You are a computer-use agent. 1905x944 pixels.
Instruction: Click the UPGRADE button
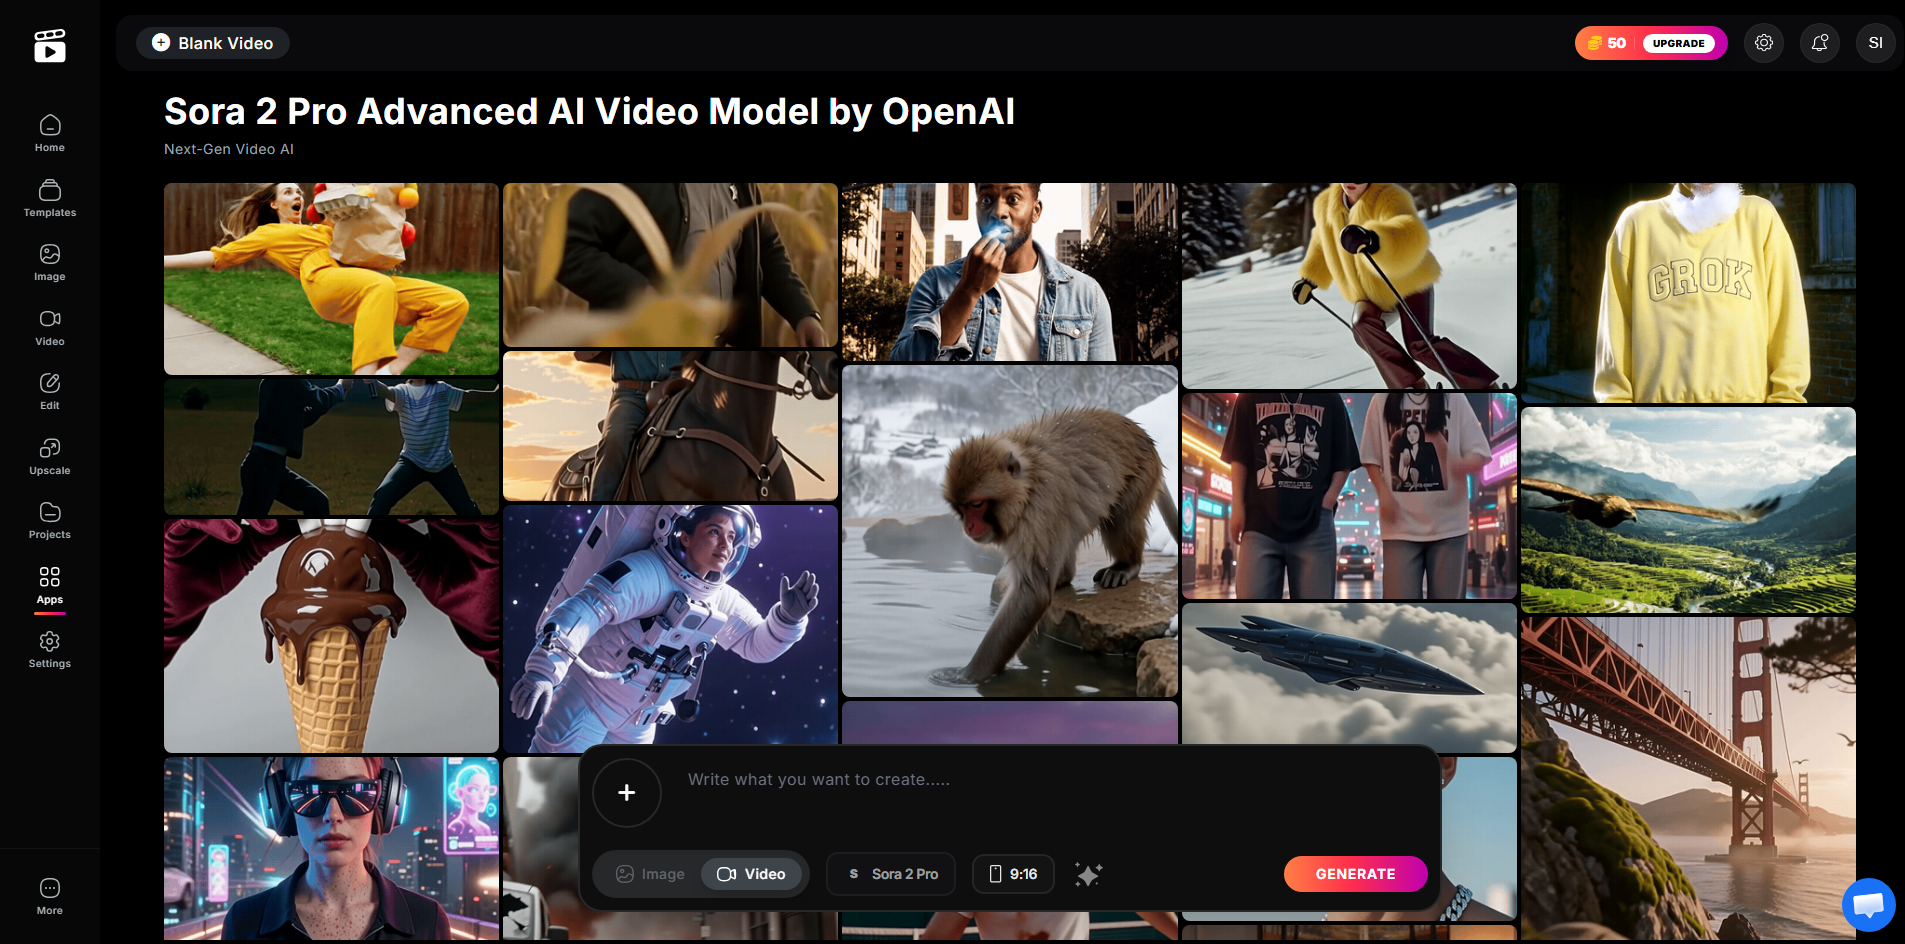tap(1678, 43)
